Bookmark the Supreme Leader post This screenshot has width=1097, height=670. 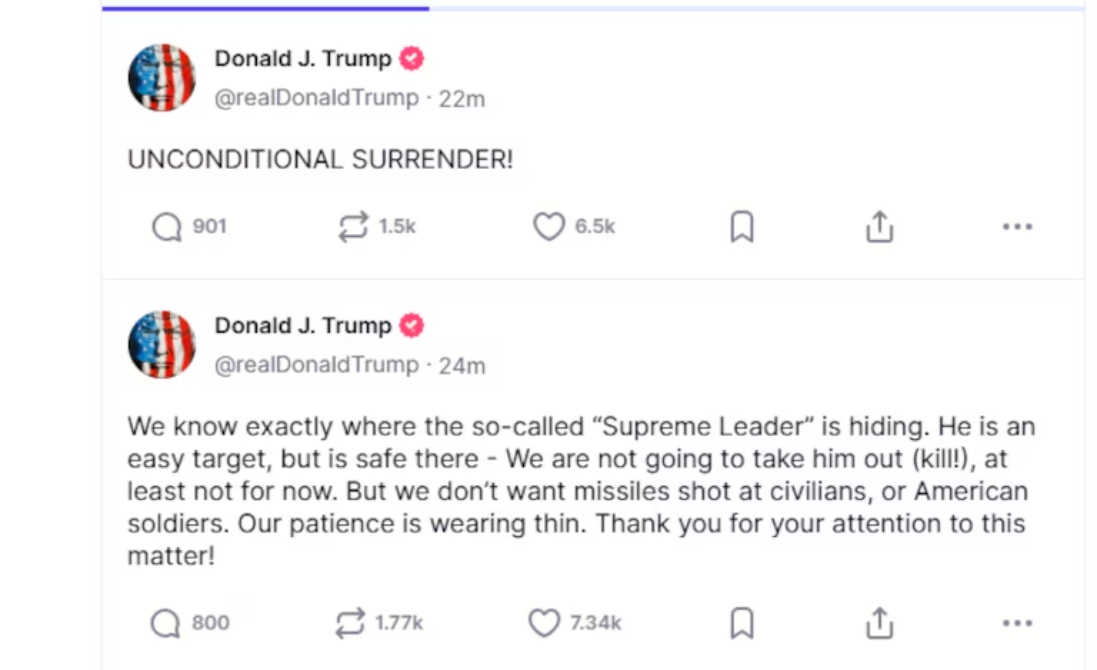pyautogui.click(x=741, y=624)
